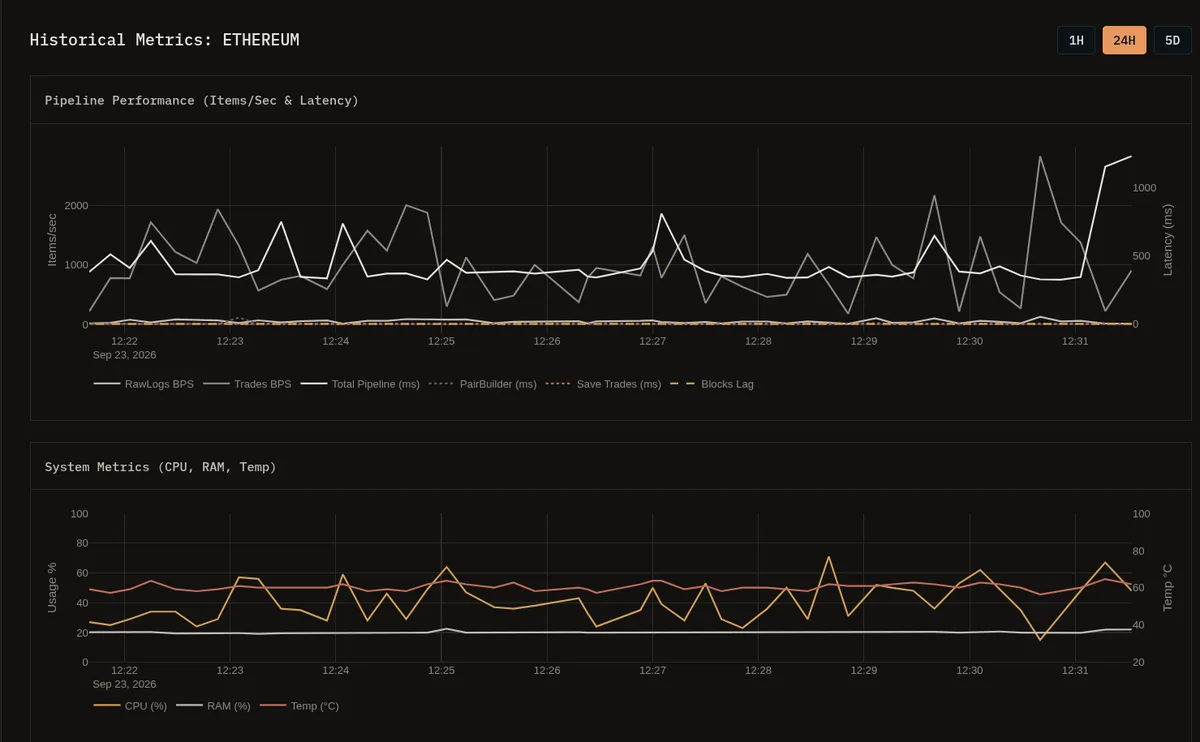Click the 2000 value on Items/sec axis
The height and width of the screenshot is (742, 1200).
[x=76, y=206]
